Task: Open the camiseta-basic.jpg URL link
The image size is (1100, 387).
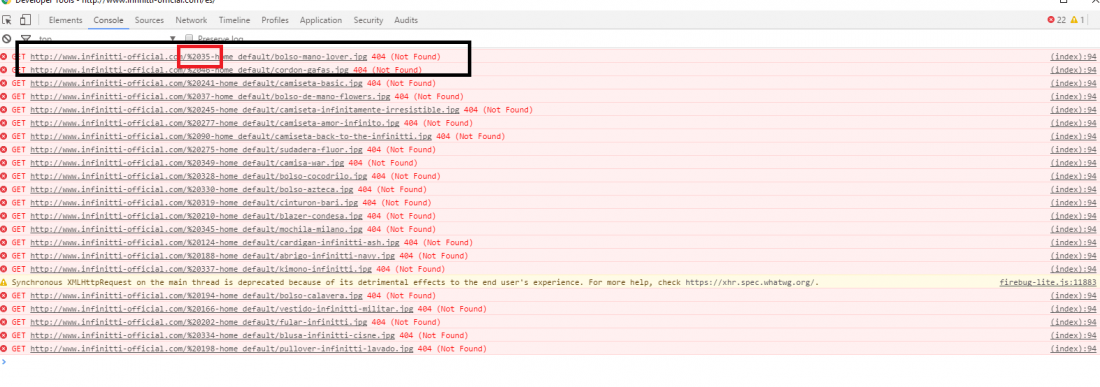Action: [196, 83]
